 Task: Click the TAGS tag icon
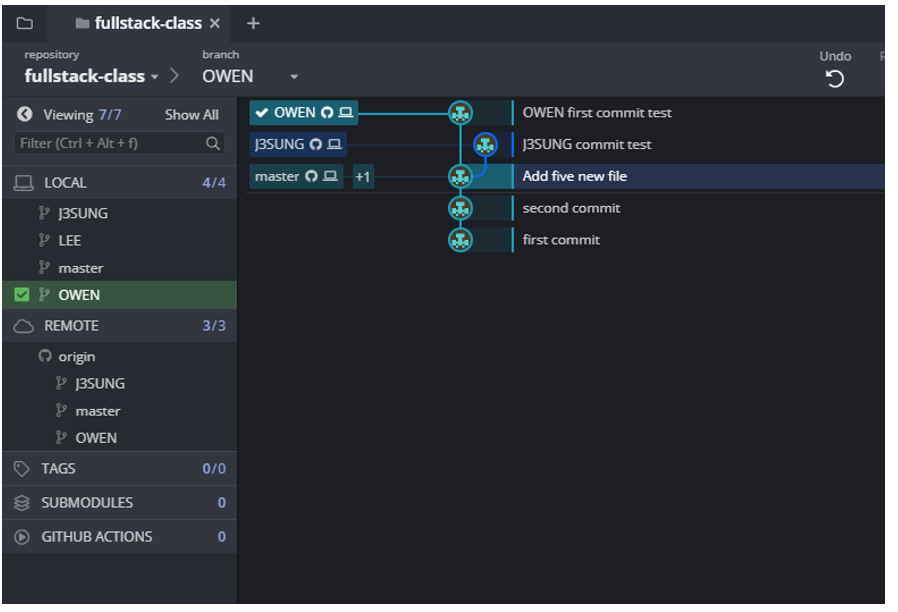pos(22,469)
